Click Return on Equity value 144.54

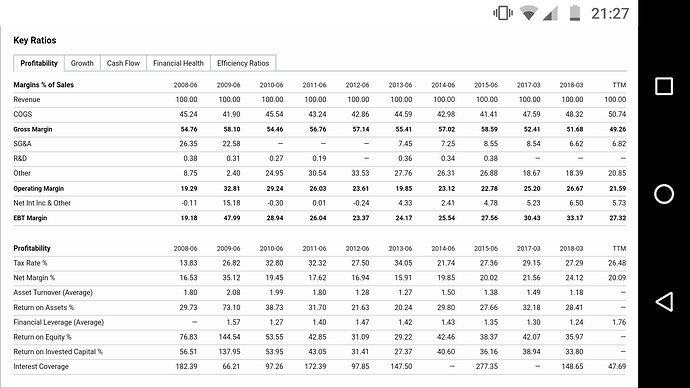coord(229,337)
